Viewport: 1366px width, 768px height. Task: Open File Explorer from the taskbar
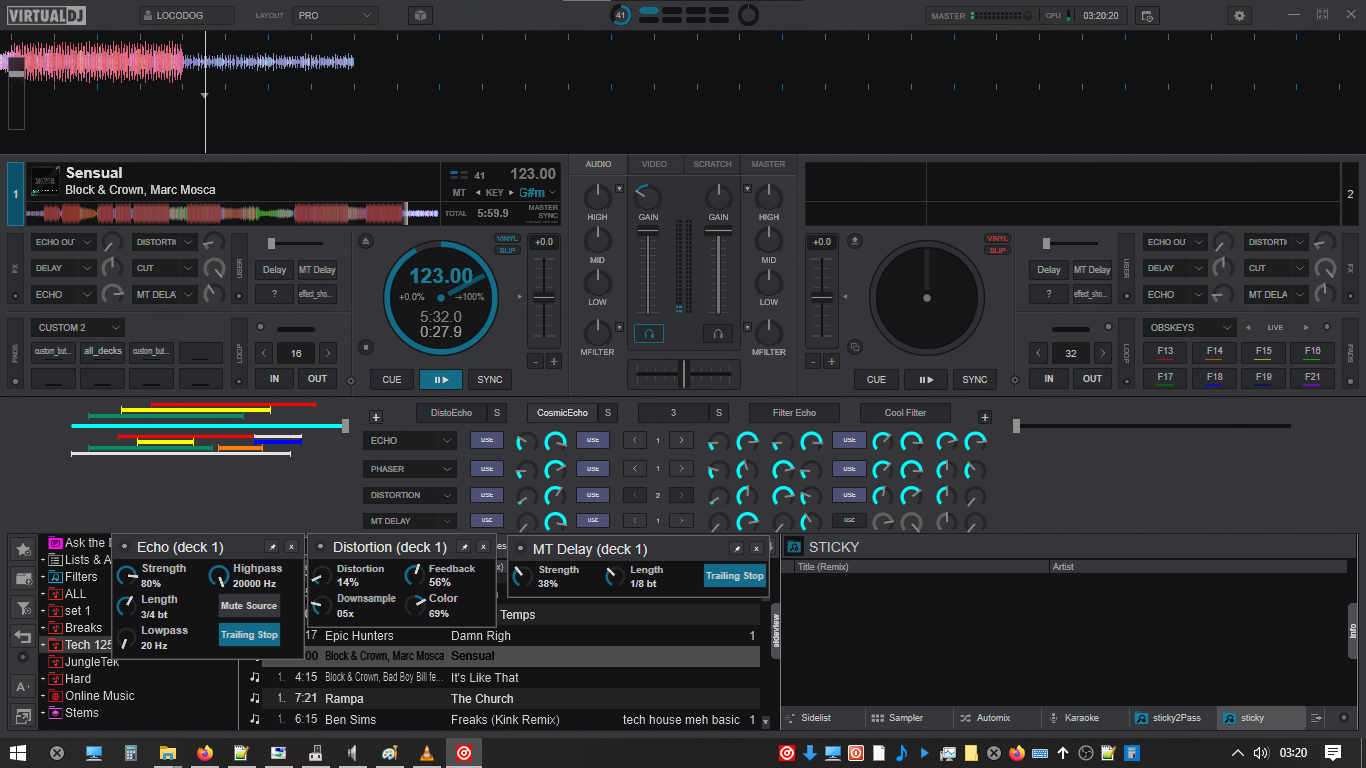168,753
